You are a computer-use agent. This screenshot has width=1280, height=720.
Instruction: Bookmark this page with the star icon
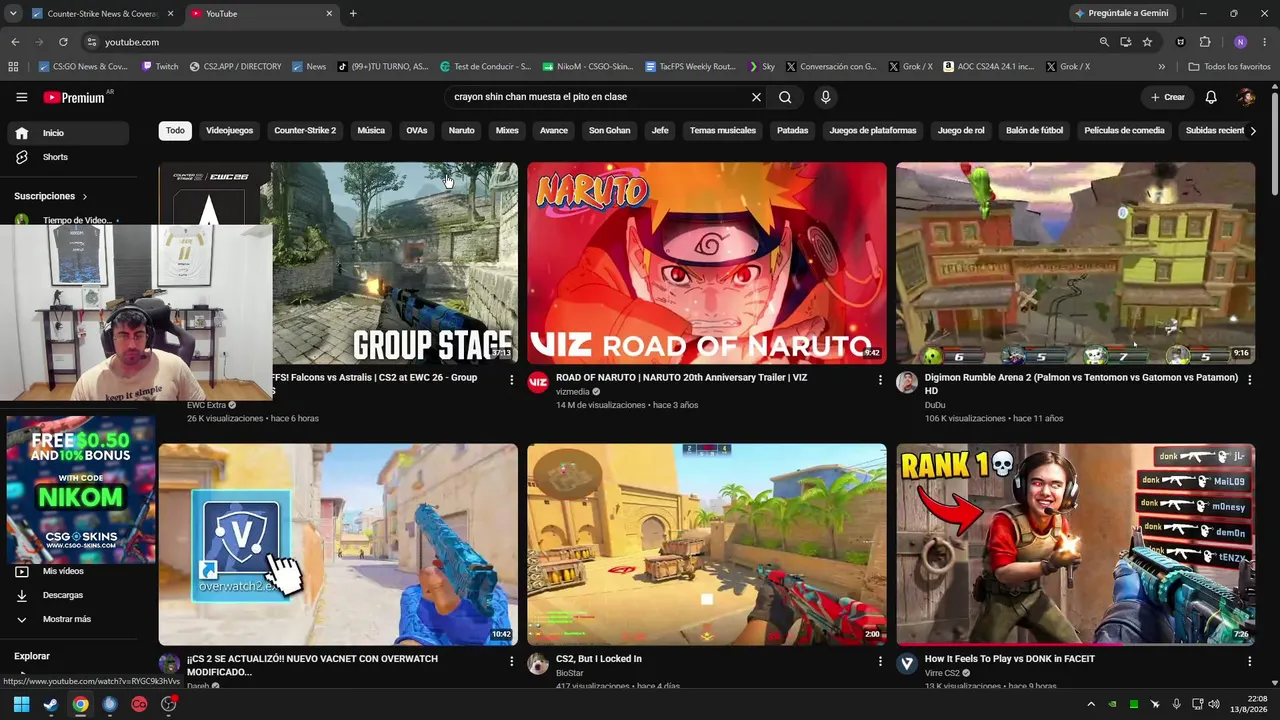point(1147,42)
